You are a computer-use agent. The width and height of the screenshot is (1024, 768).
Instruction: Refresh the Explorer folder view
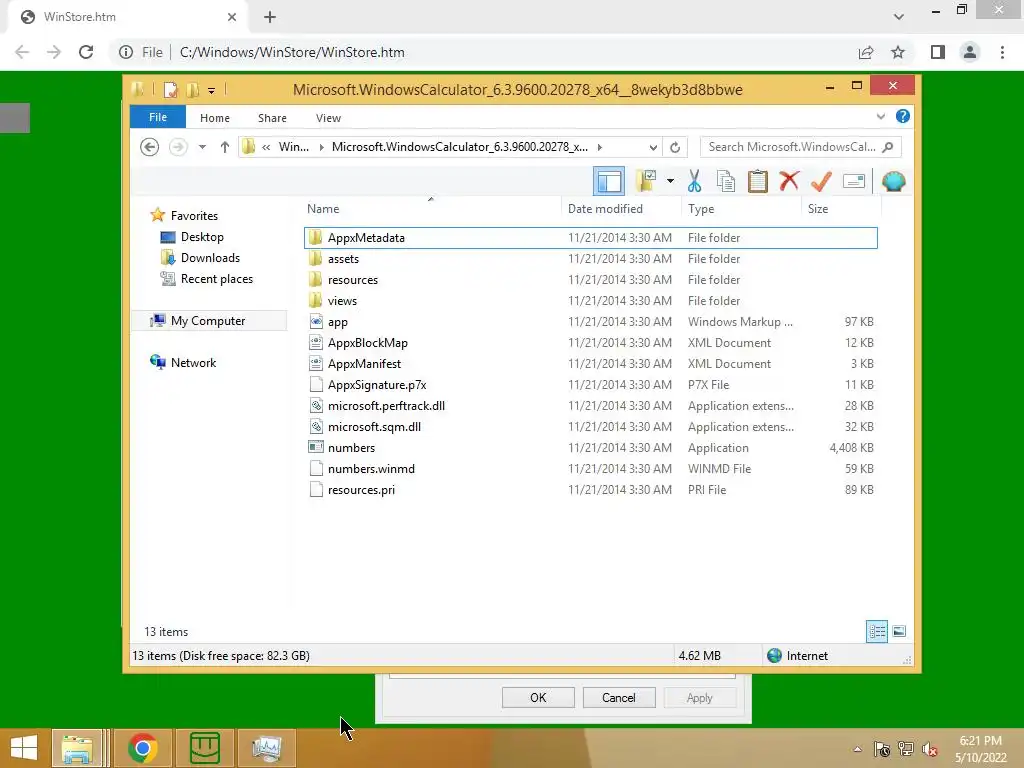tap(675, 147)
